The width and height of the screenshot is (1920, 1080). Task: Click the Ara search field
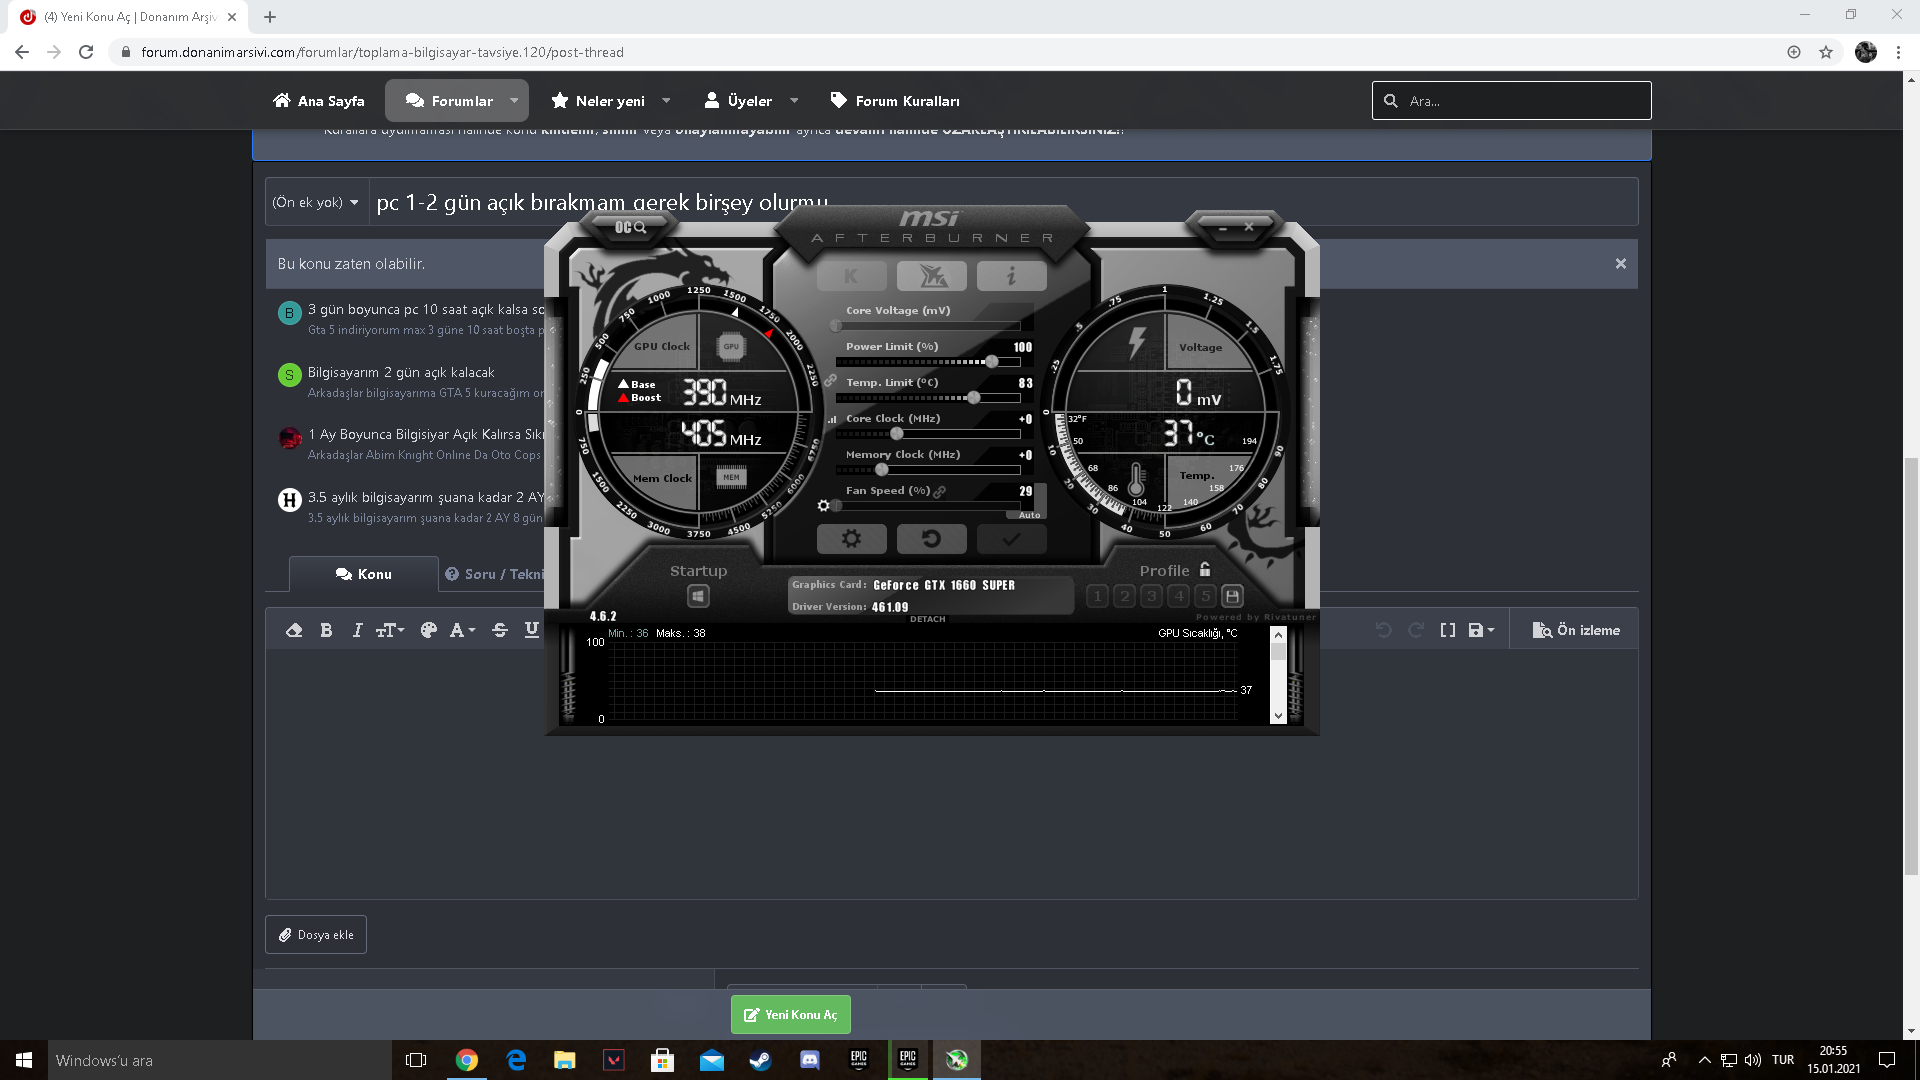click(x=1522, y=101)
